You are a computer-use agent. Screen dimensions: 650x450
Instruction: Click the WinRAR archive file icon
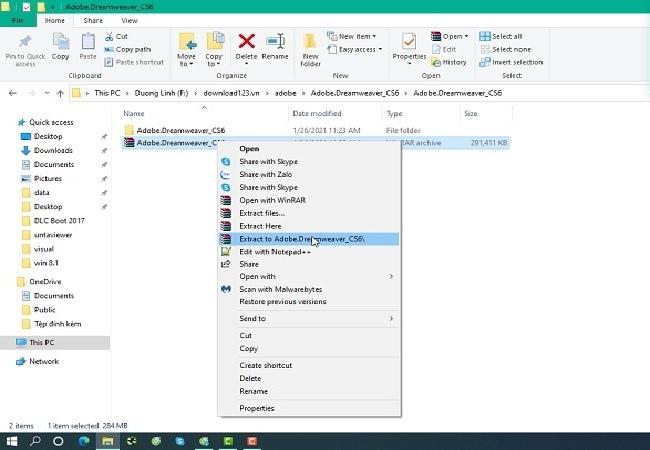pos(129,143)
